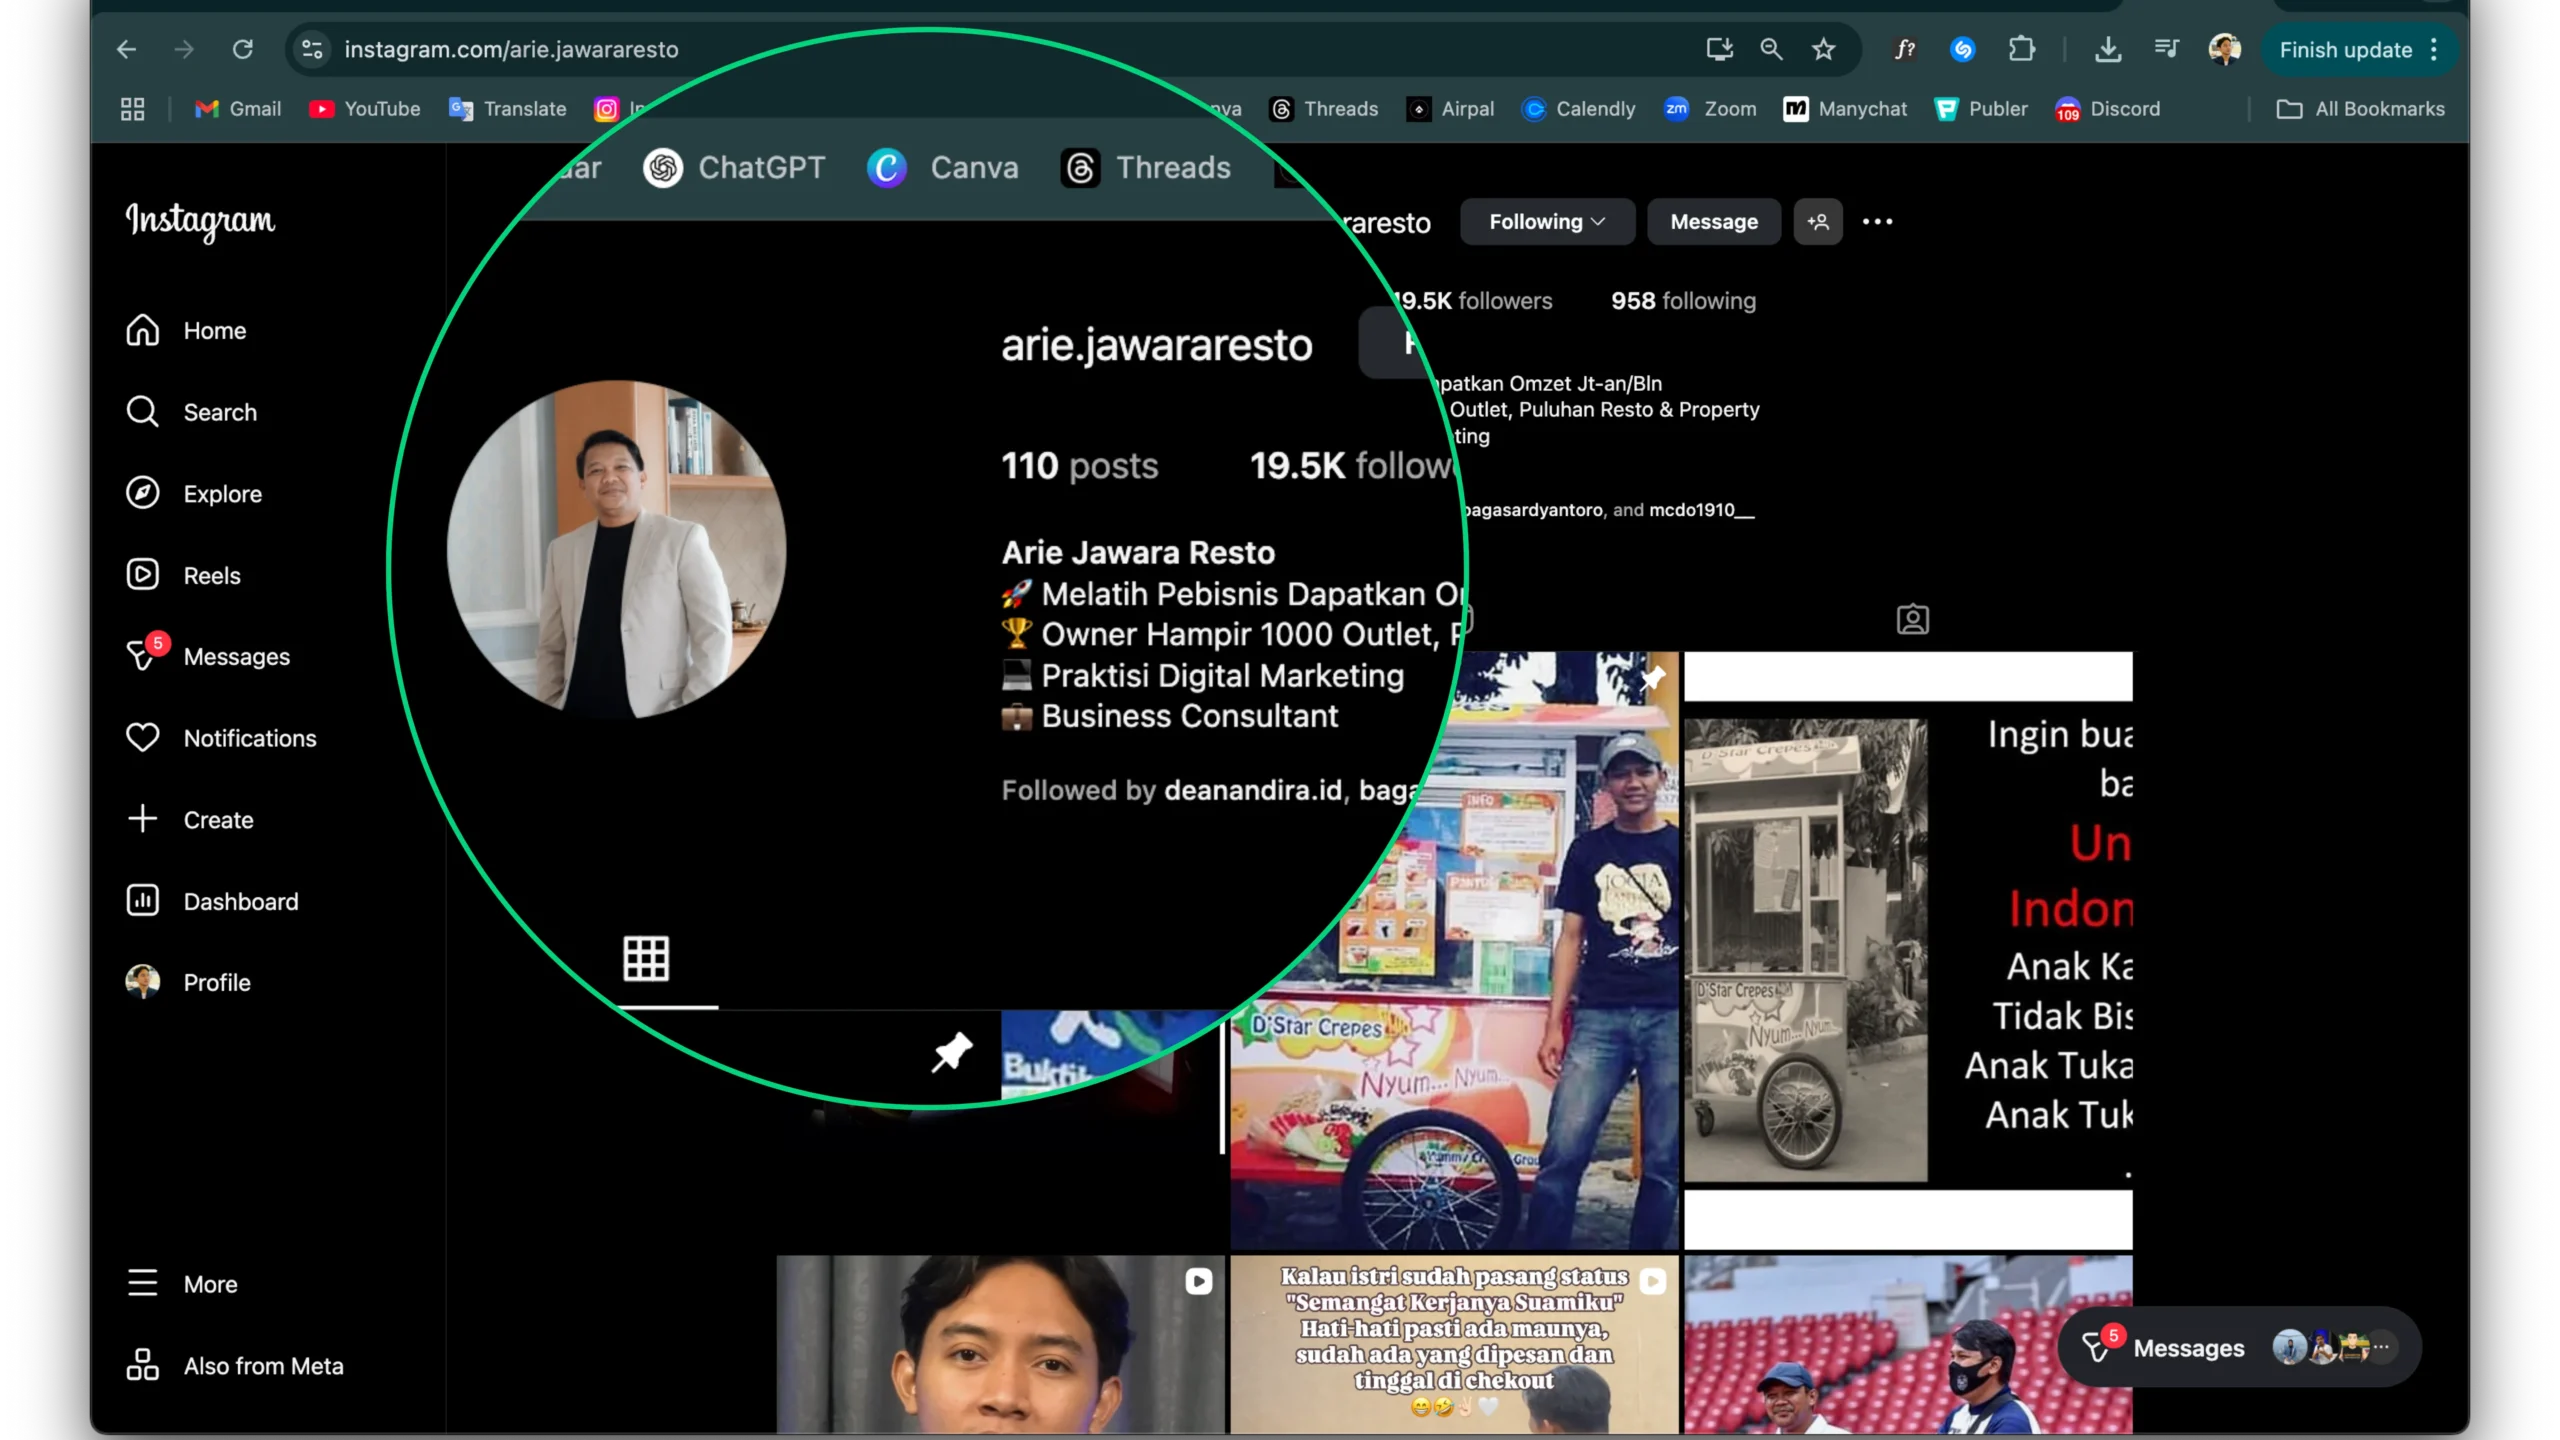Open the Kalau istri sudah pasang status reel
The width and height of the screenshot is (2560, 1440).
tap(1454, 1345)
